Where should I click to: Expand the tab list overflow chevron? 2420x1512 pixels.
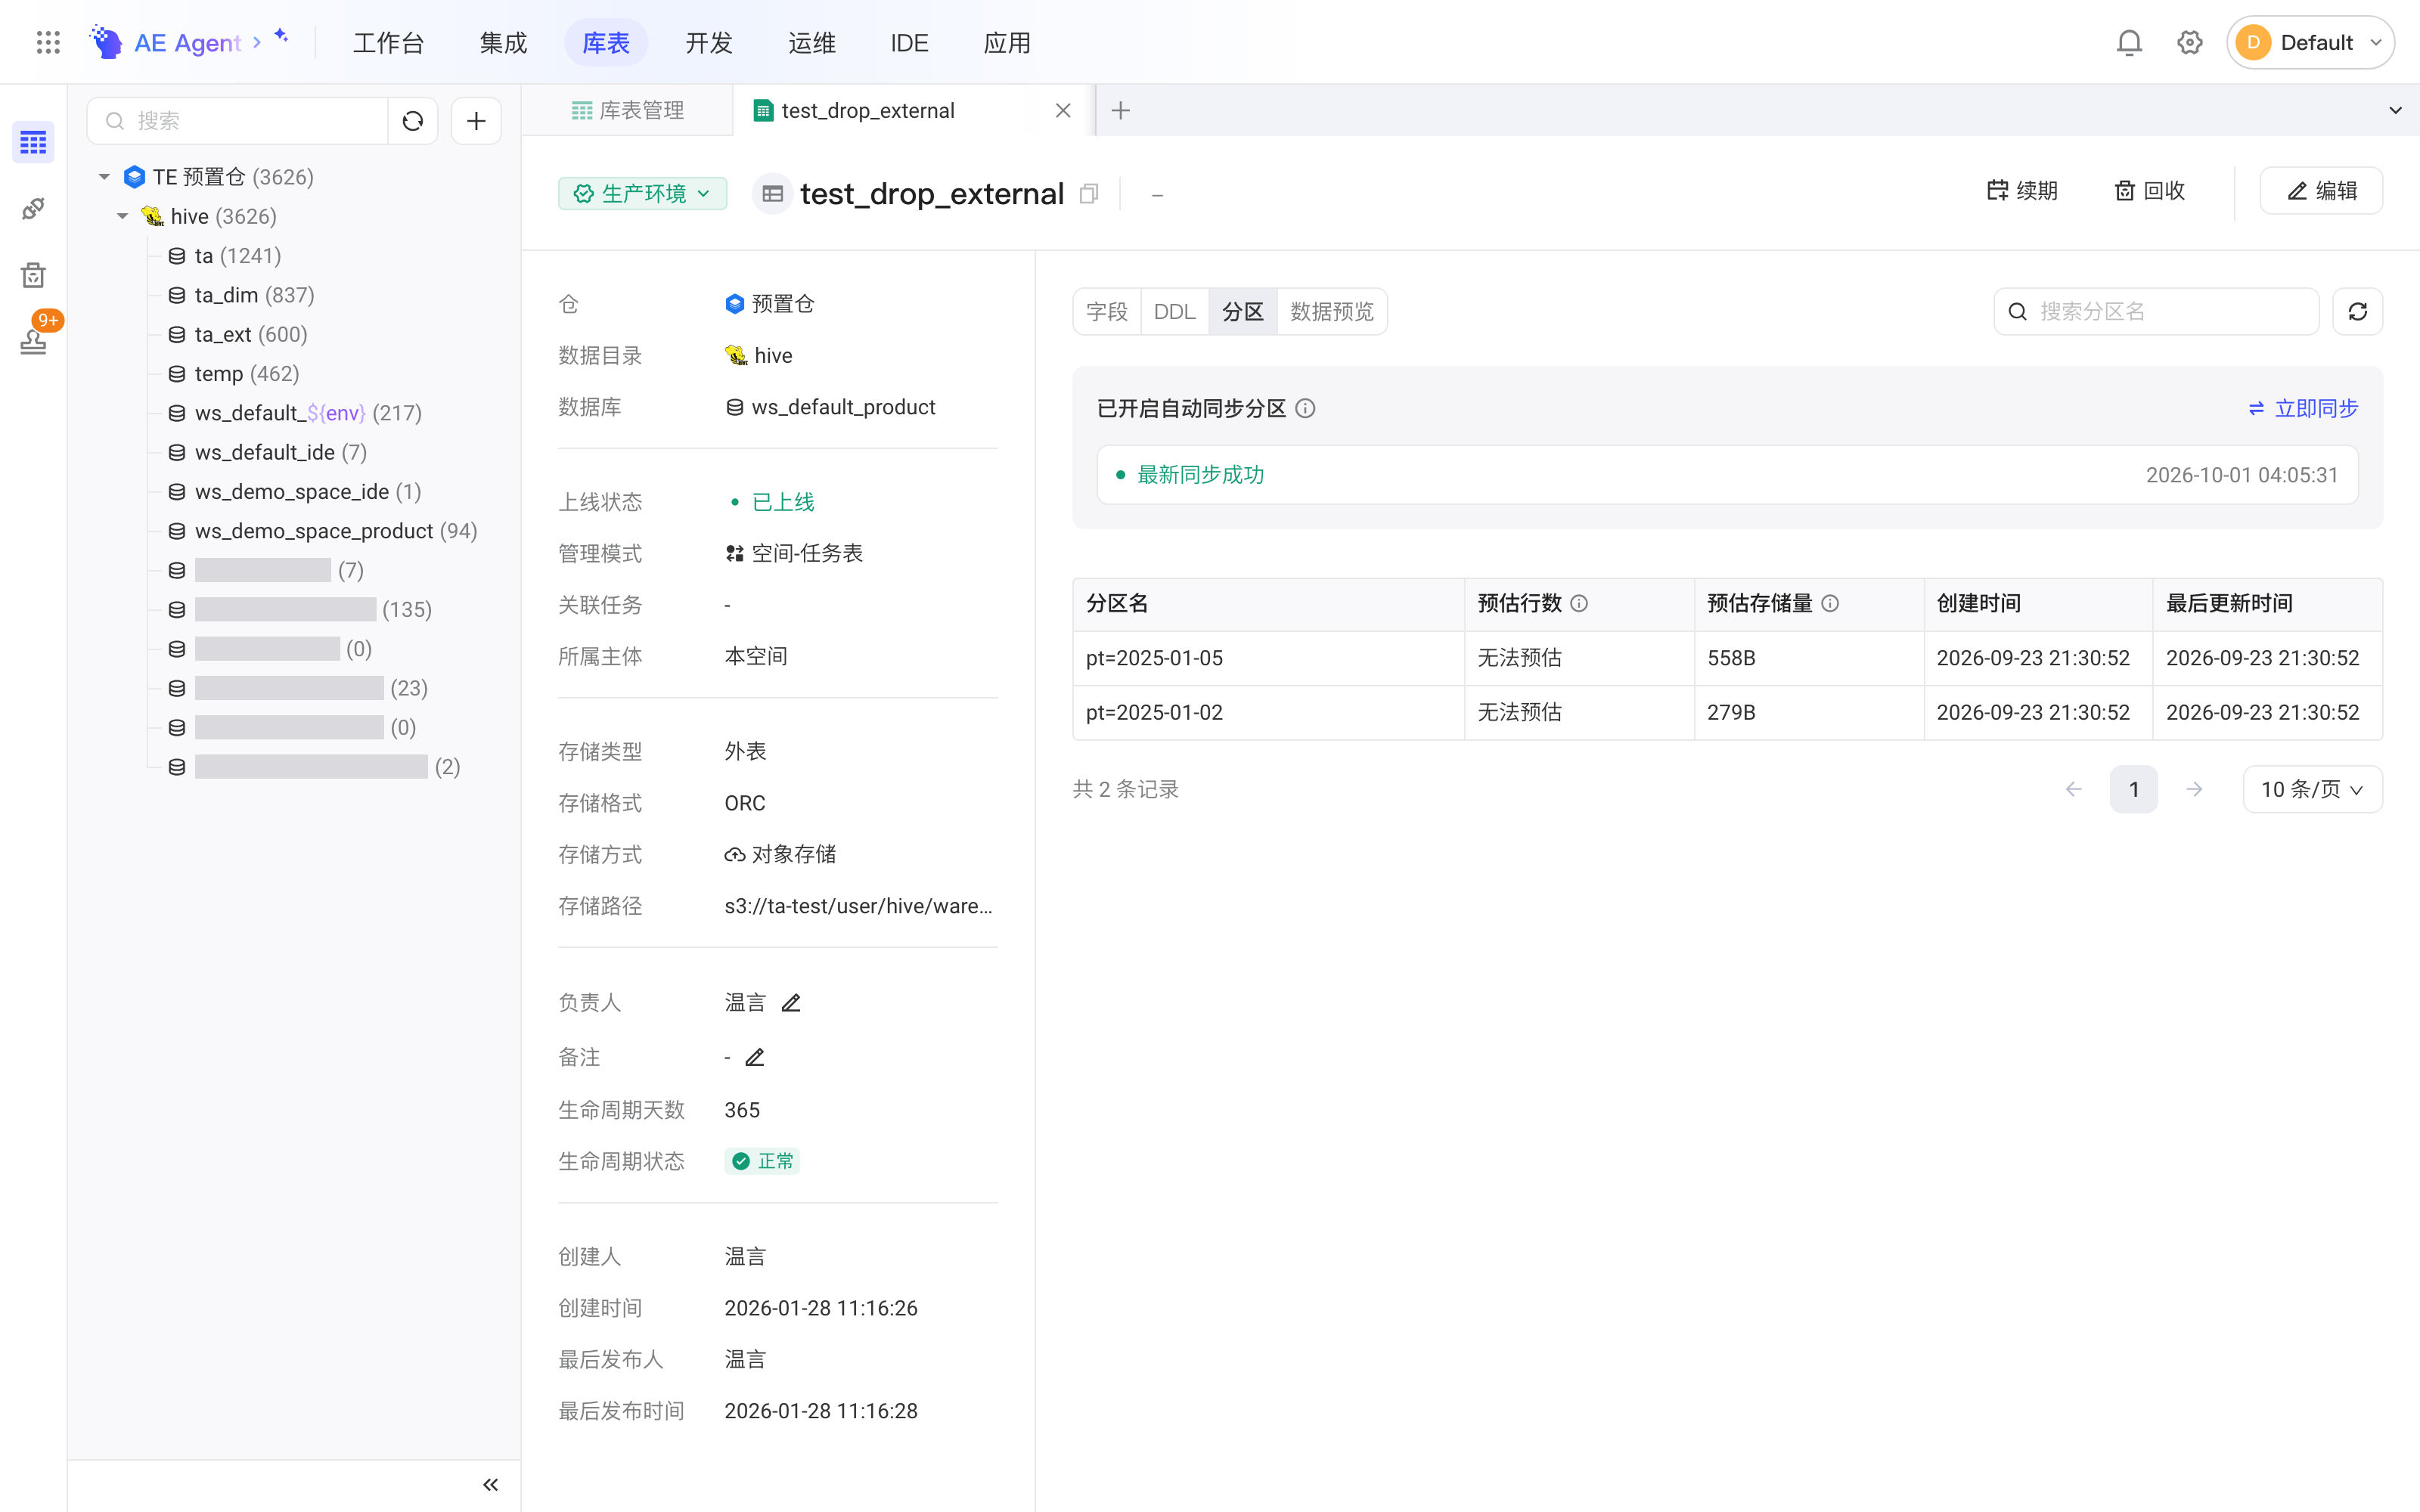point(2395,110)
